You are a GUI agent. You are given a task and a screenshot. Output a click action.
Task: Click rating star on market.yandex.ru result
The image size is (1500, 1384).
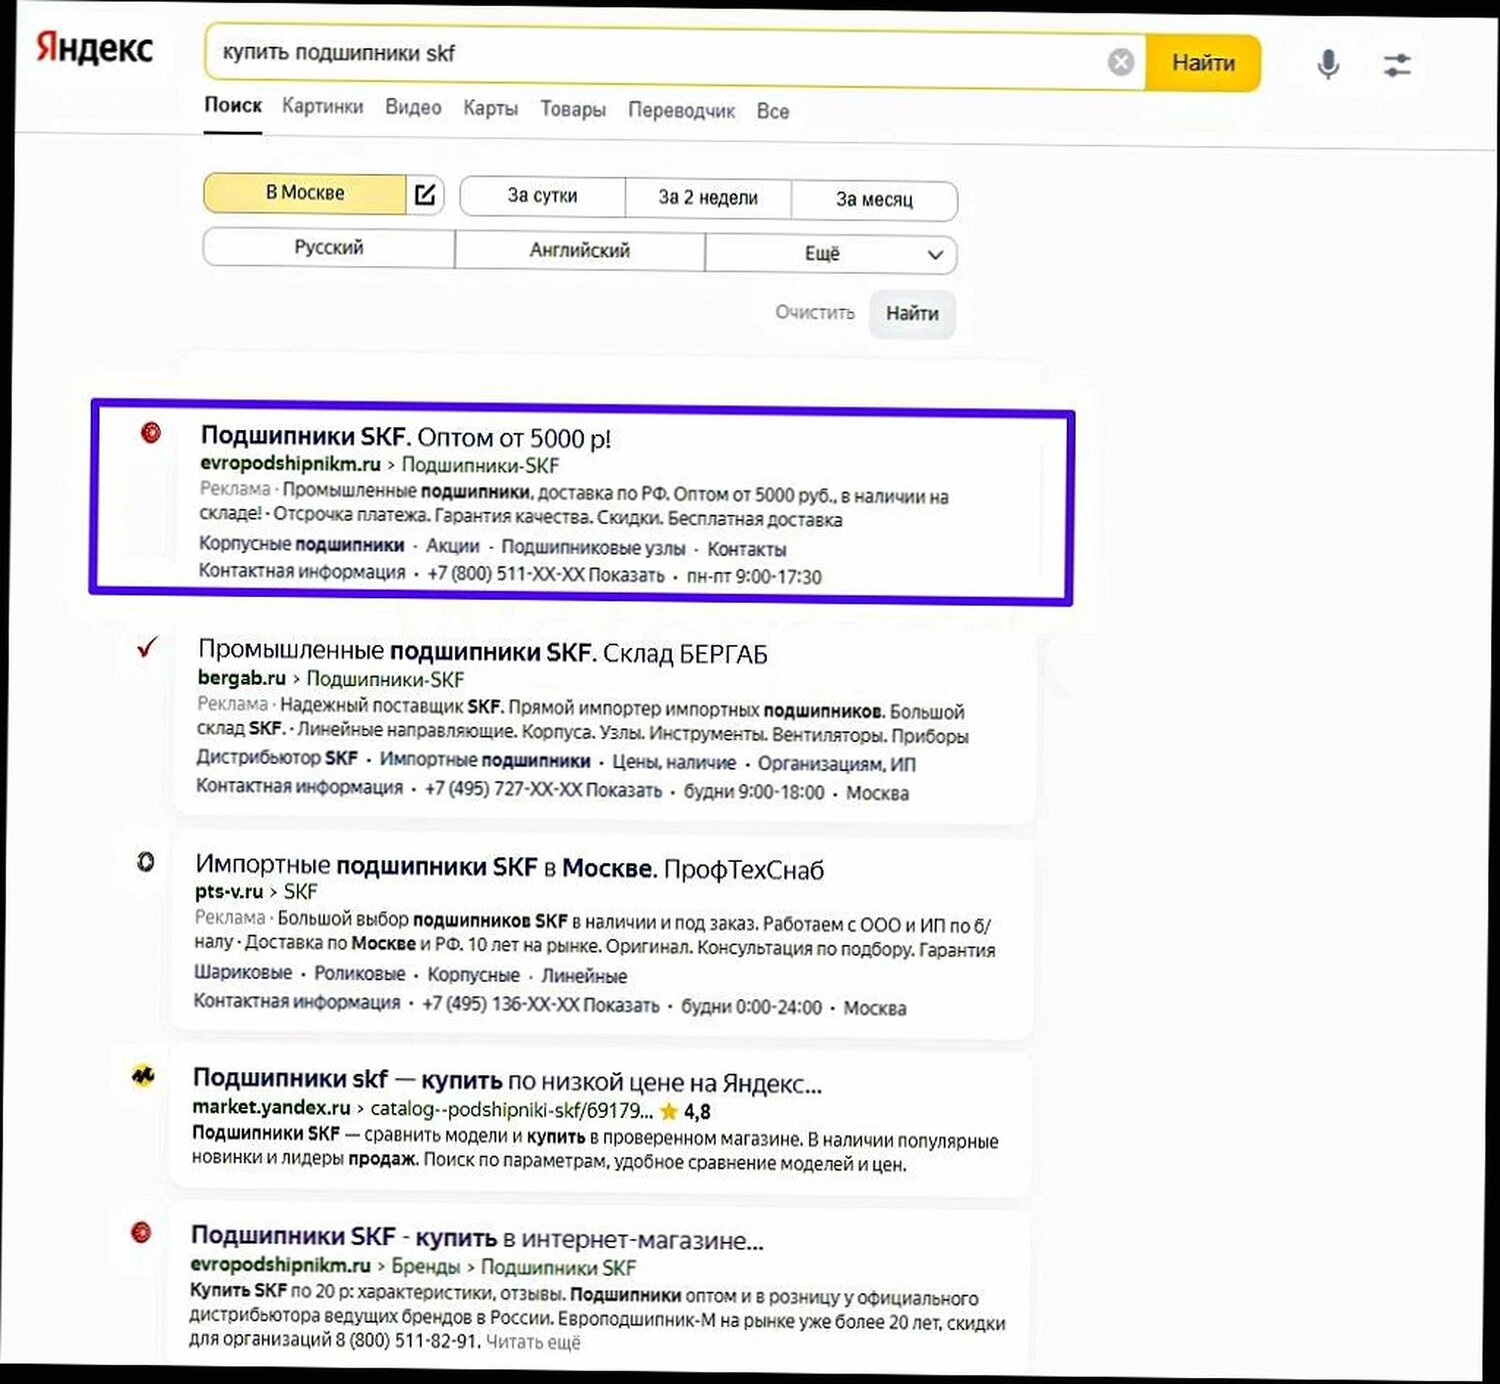pos(669,1111)
